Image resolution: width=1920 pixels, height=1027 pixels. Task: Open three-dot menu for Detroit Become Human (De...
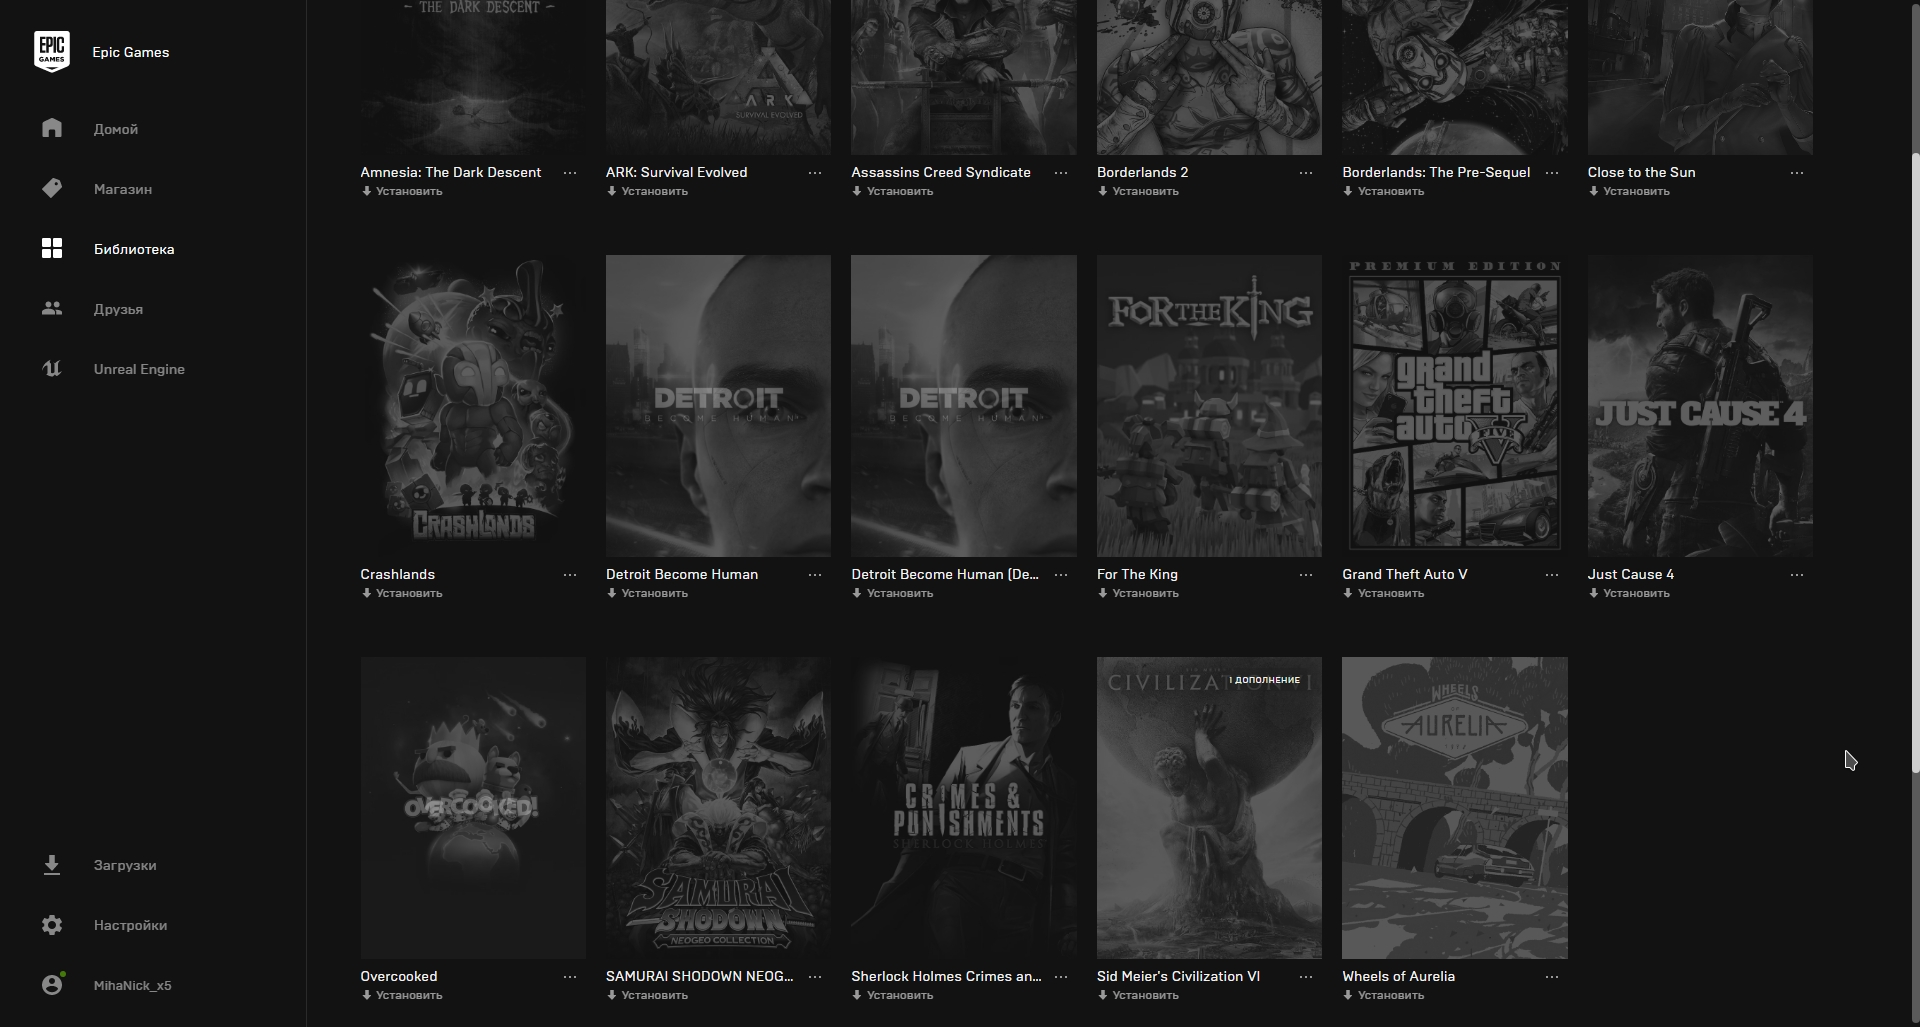[1061, 575]
